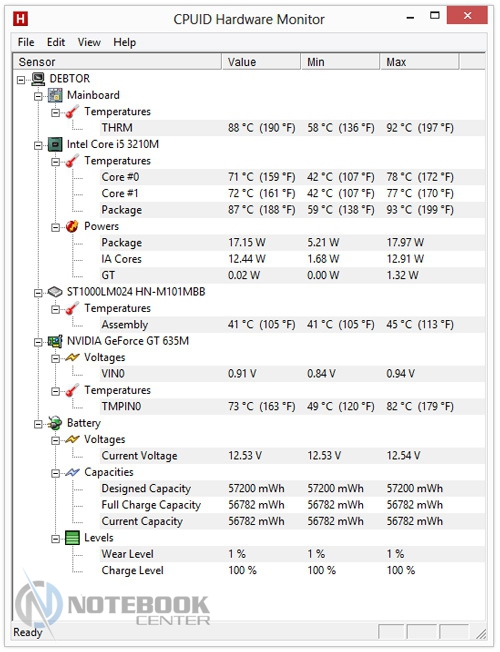The image size is (500, 652).
Task: Click the green Levels icon
Action: pos(72,538)
